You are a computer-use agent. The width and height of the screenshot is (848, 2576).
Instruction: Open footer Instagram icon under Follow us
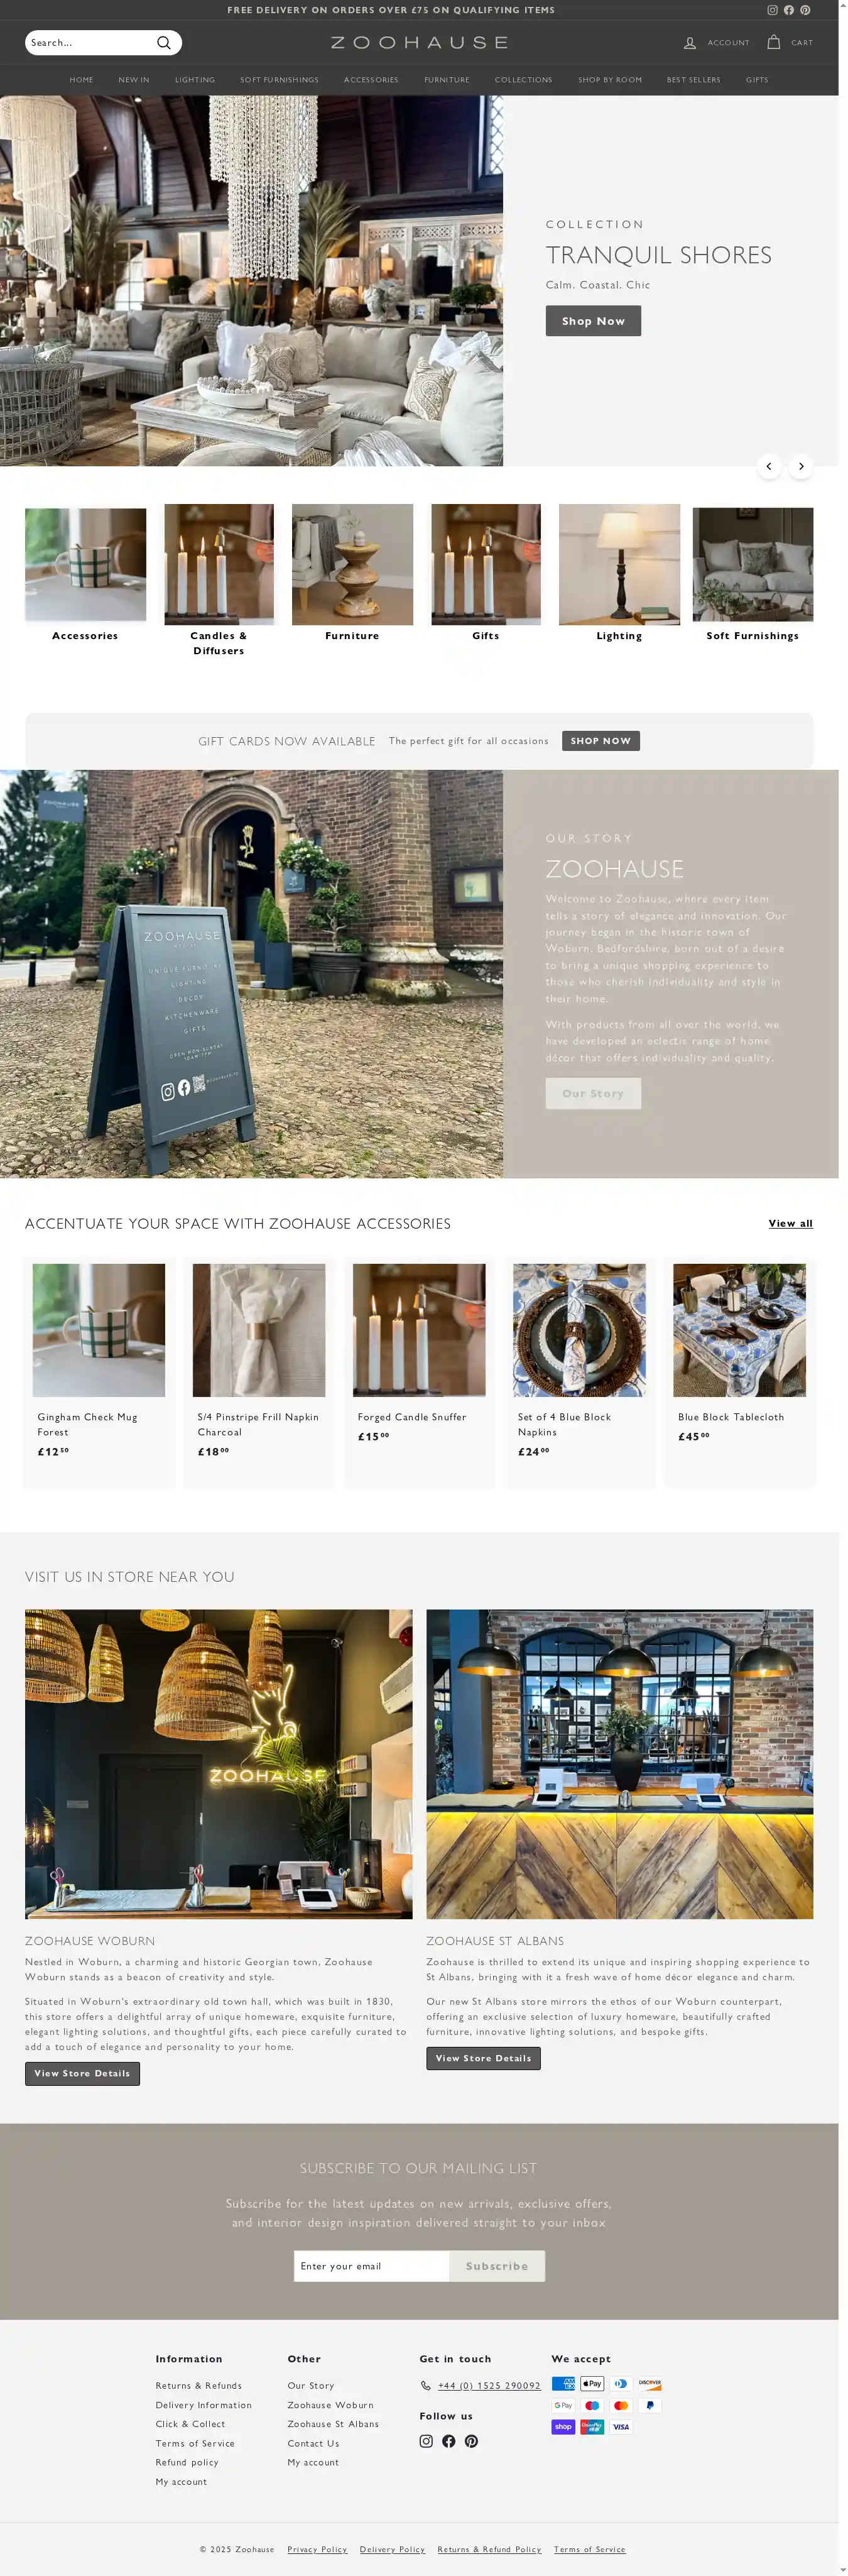click(x=426, y=2441)
